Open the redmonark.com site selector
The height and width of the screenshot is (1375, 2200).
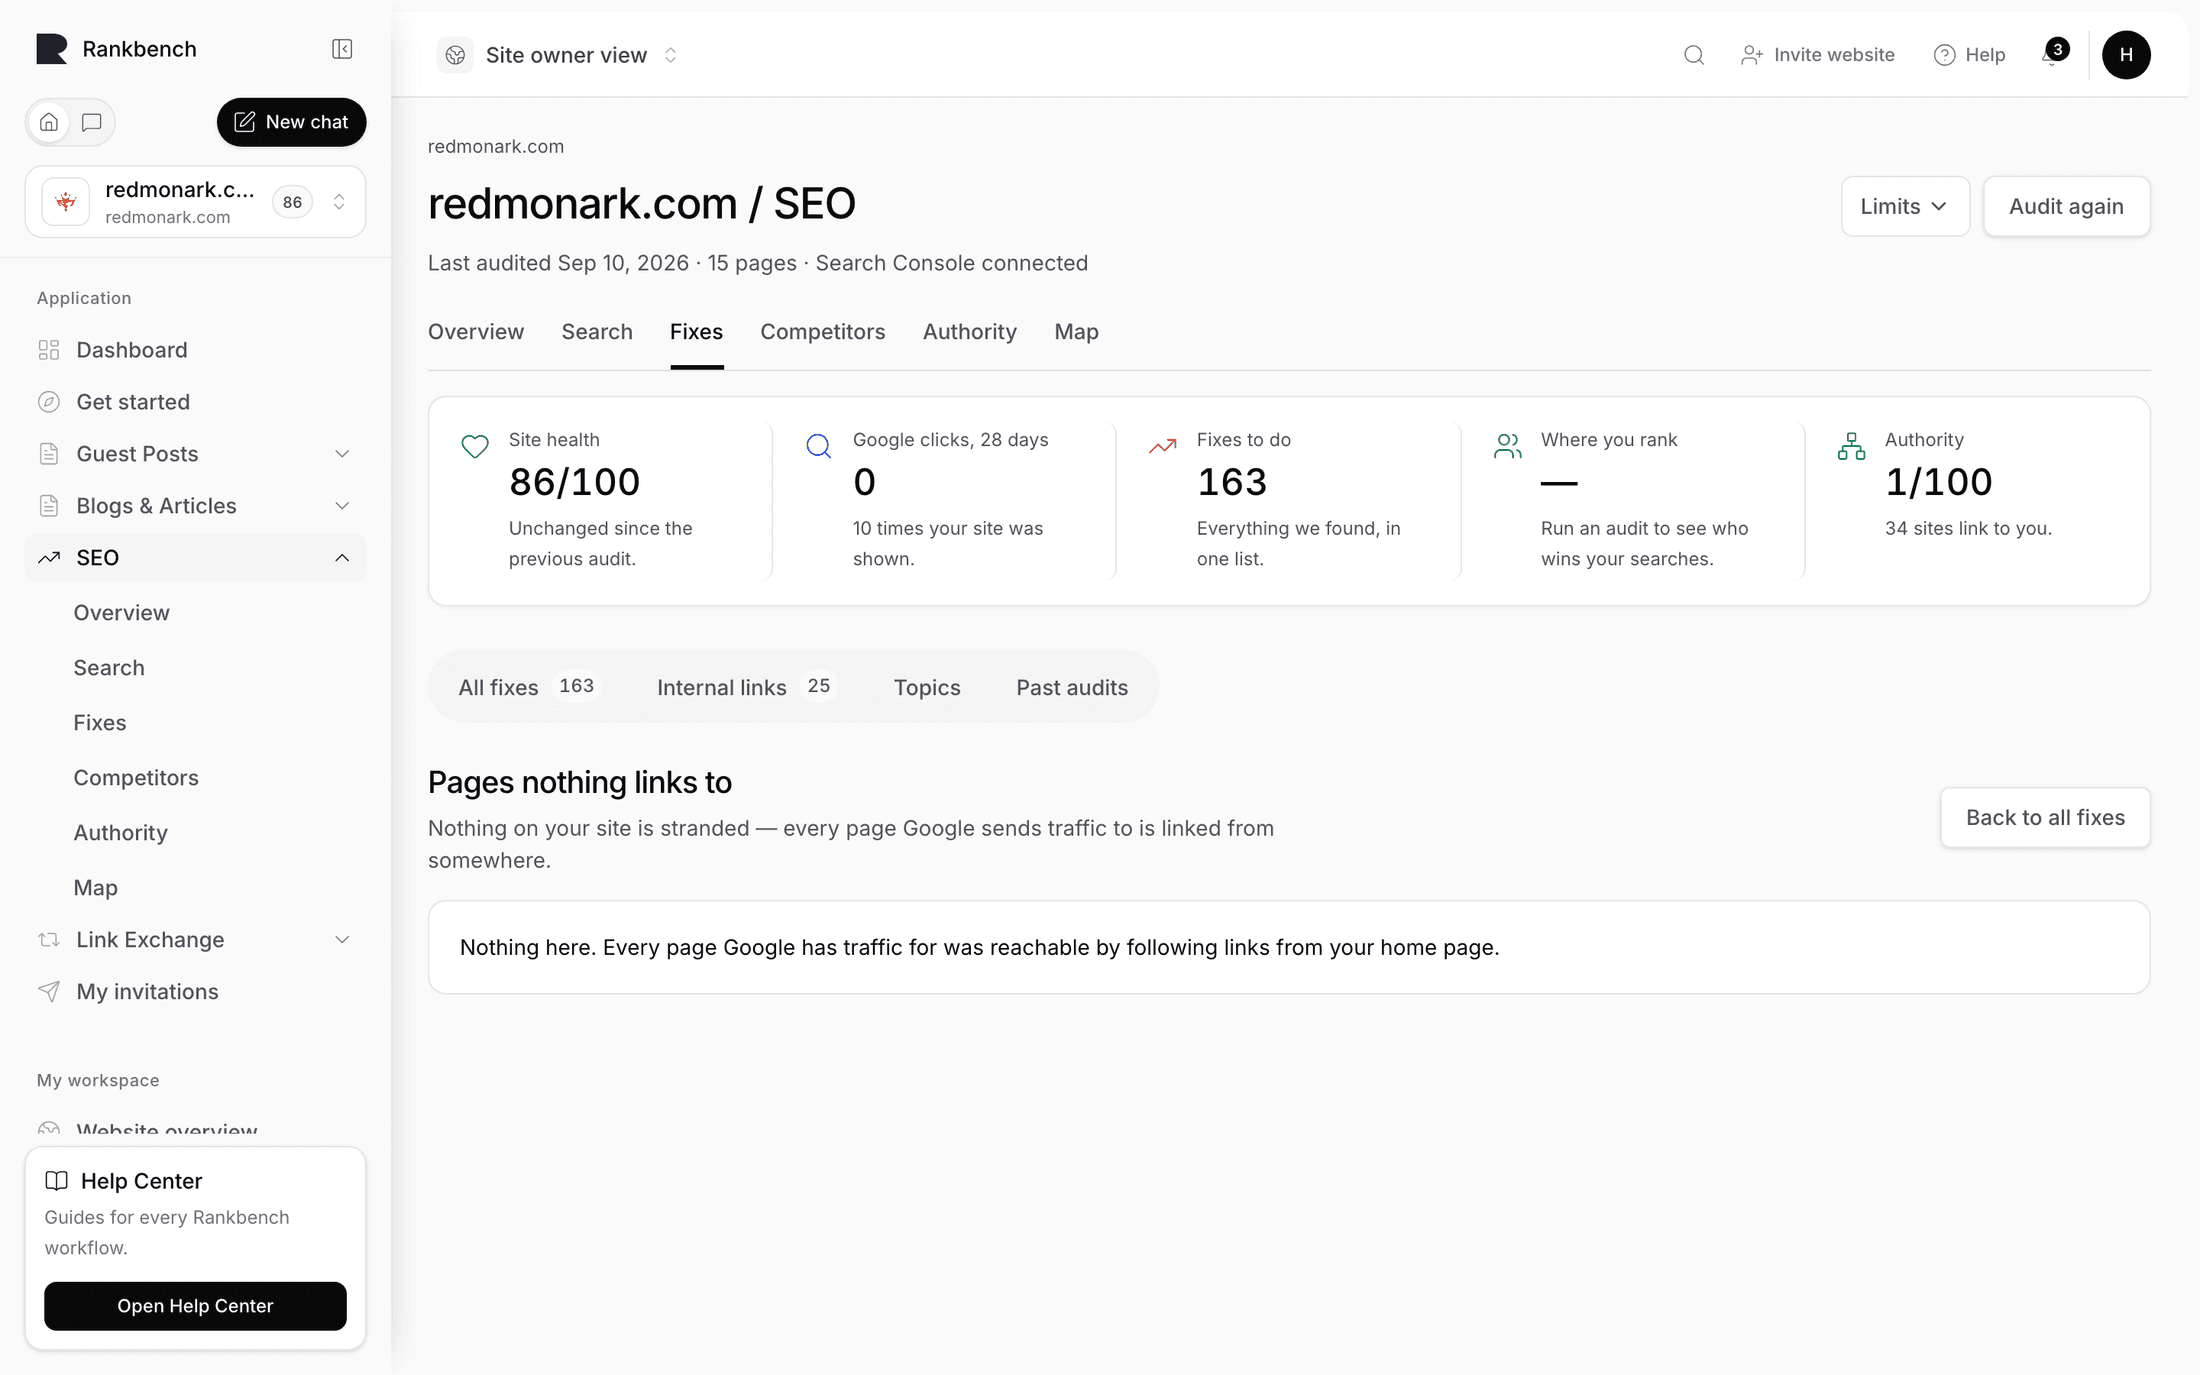click(x=195, y=202)
